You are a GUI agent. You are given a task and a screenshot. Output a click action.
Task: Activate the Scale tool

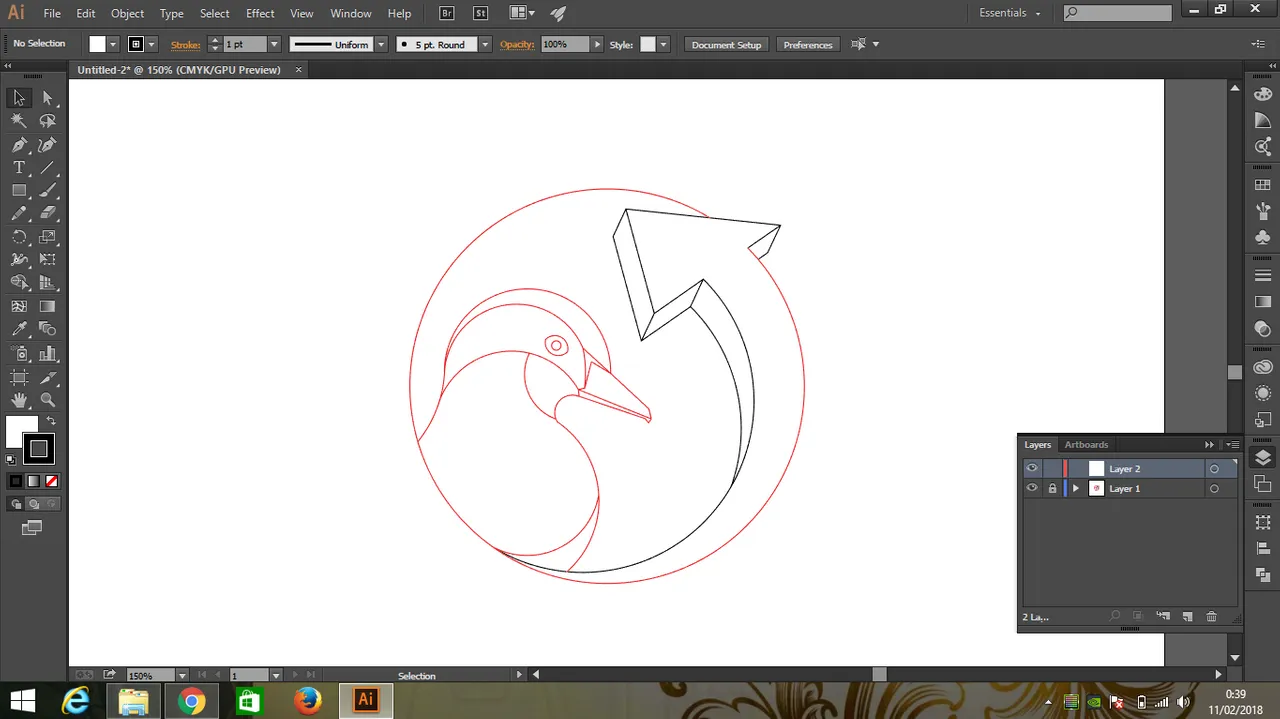point(47,237)
